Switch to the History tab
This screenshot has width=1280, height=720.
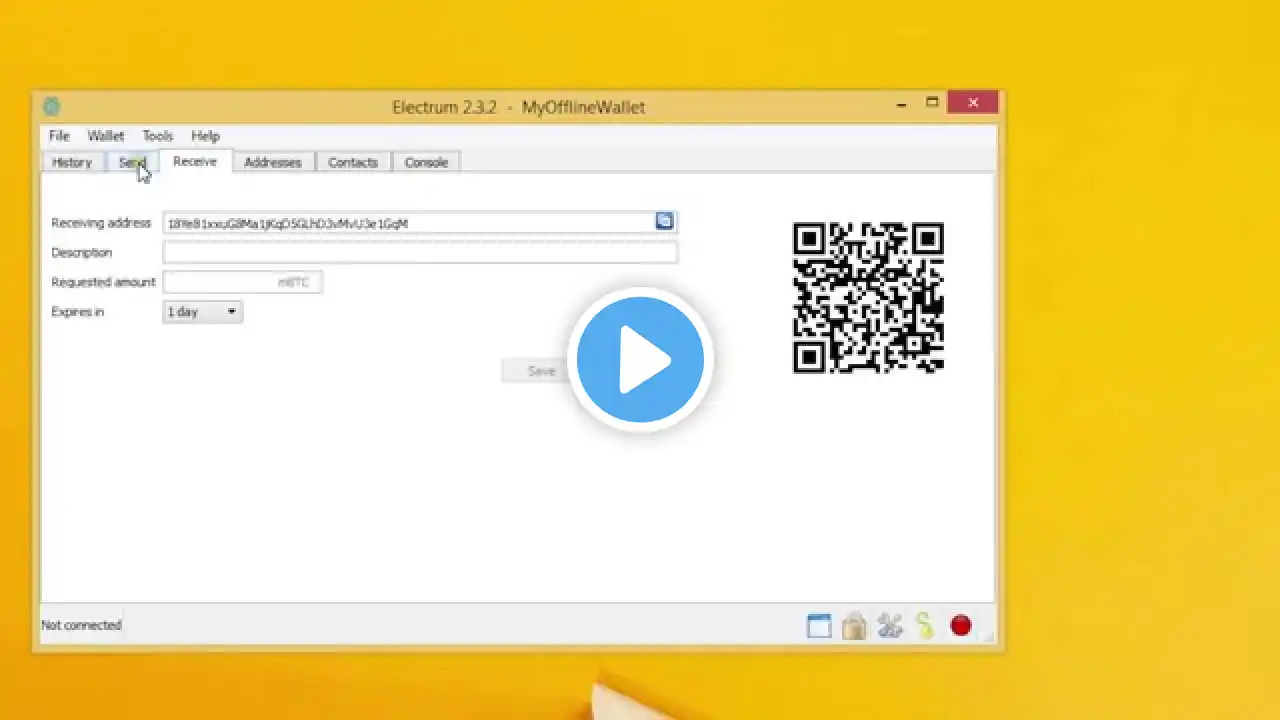pos(72,162)
